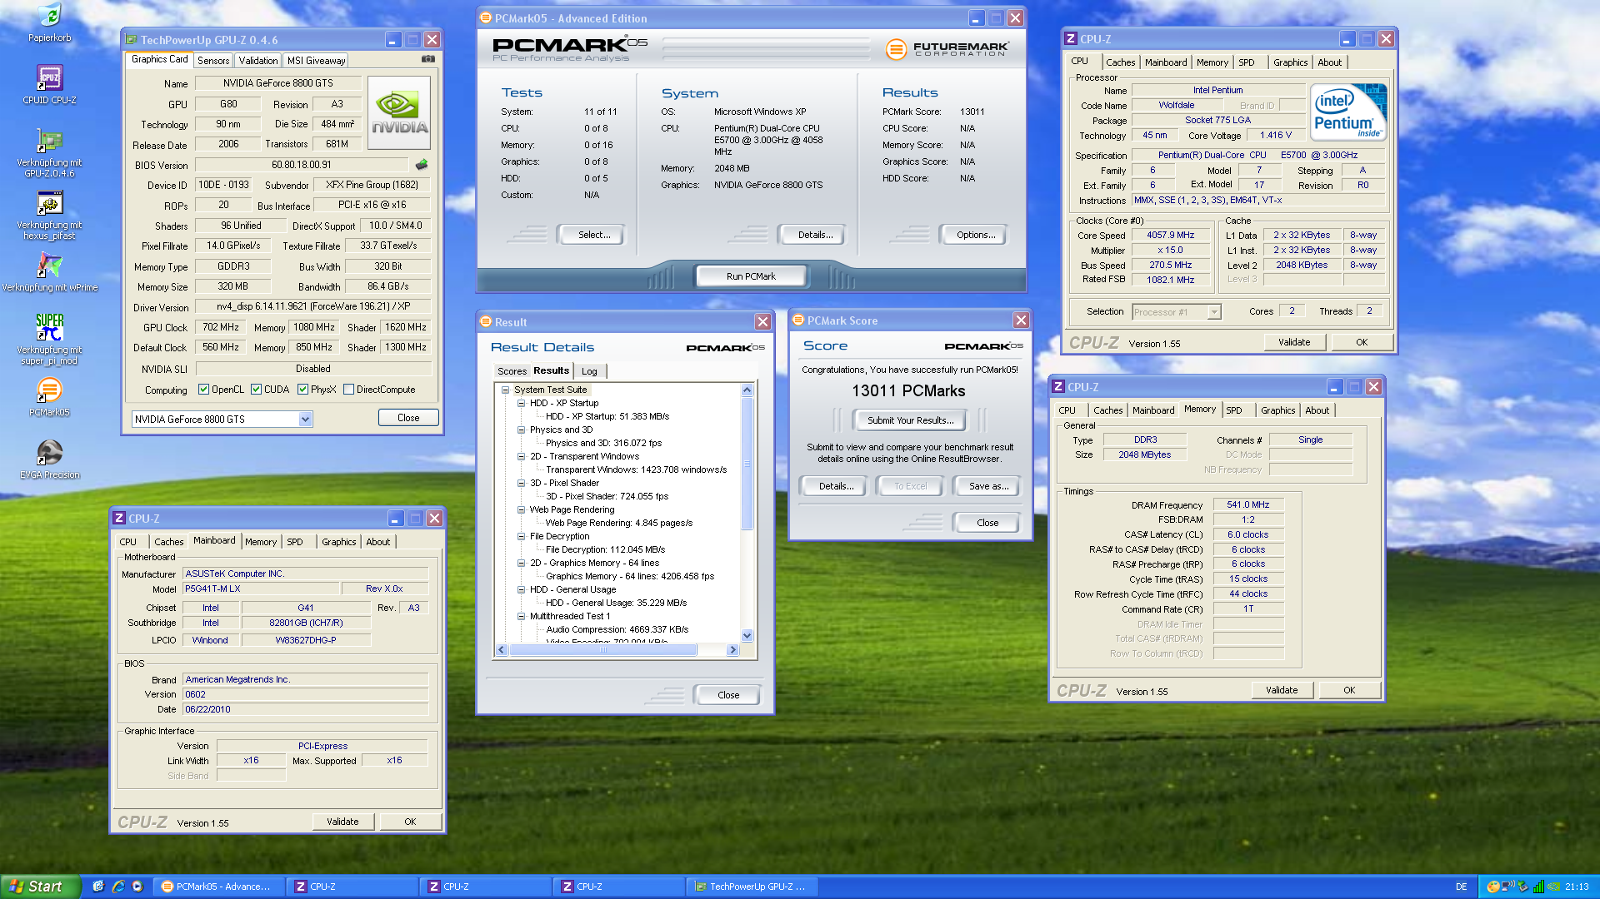The image size is (1600, 899).
Task: Click Validate in CPU-Z Mainboard window
Action: click(342, 822)
